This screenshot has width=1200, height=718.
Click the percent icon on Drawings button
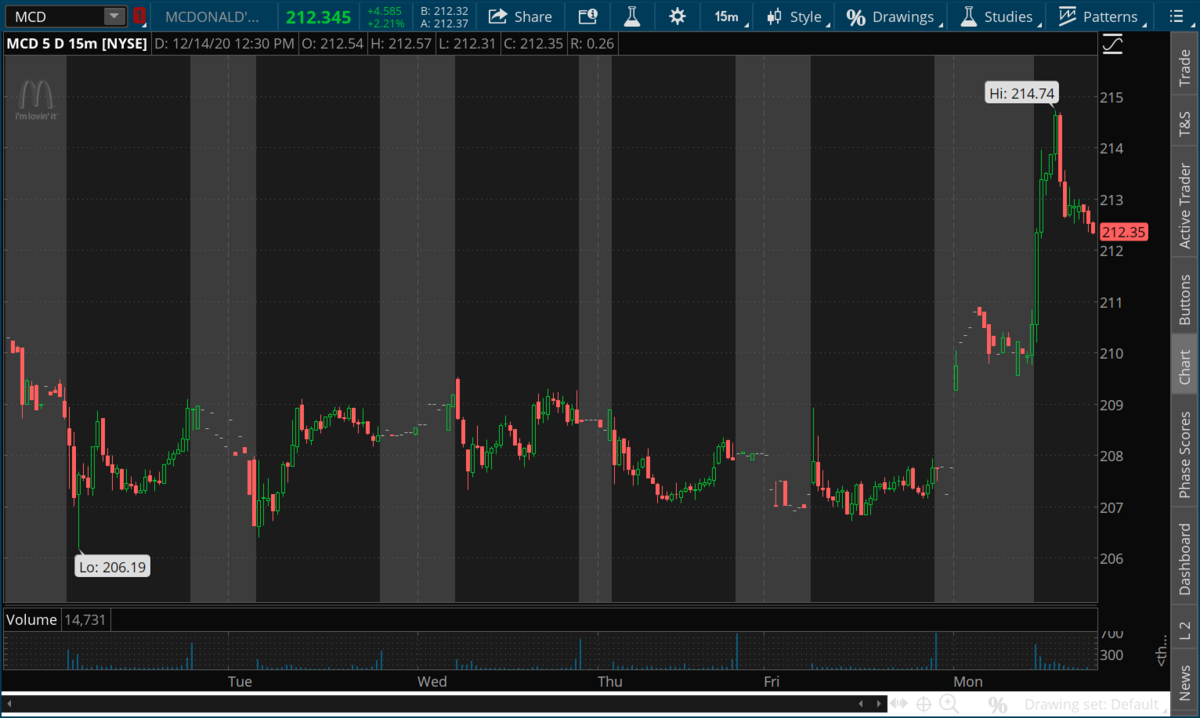coord(855,17)
